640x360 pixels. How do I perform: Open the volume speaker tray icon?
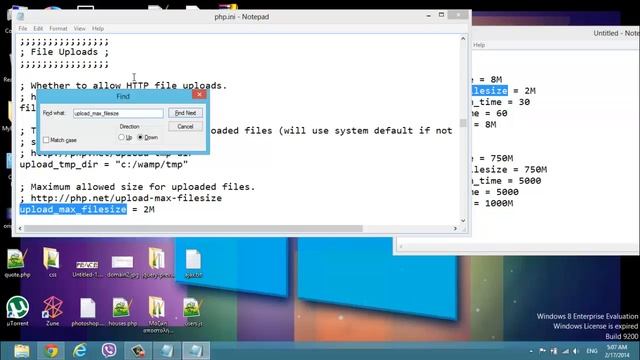click(x=576, y=351)
